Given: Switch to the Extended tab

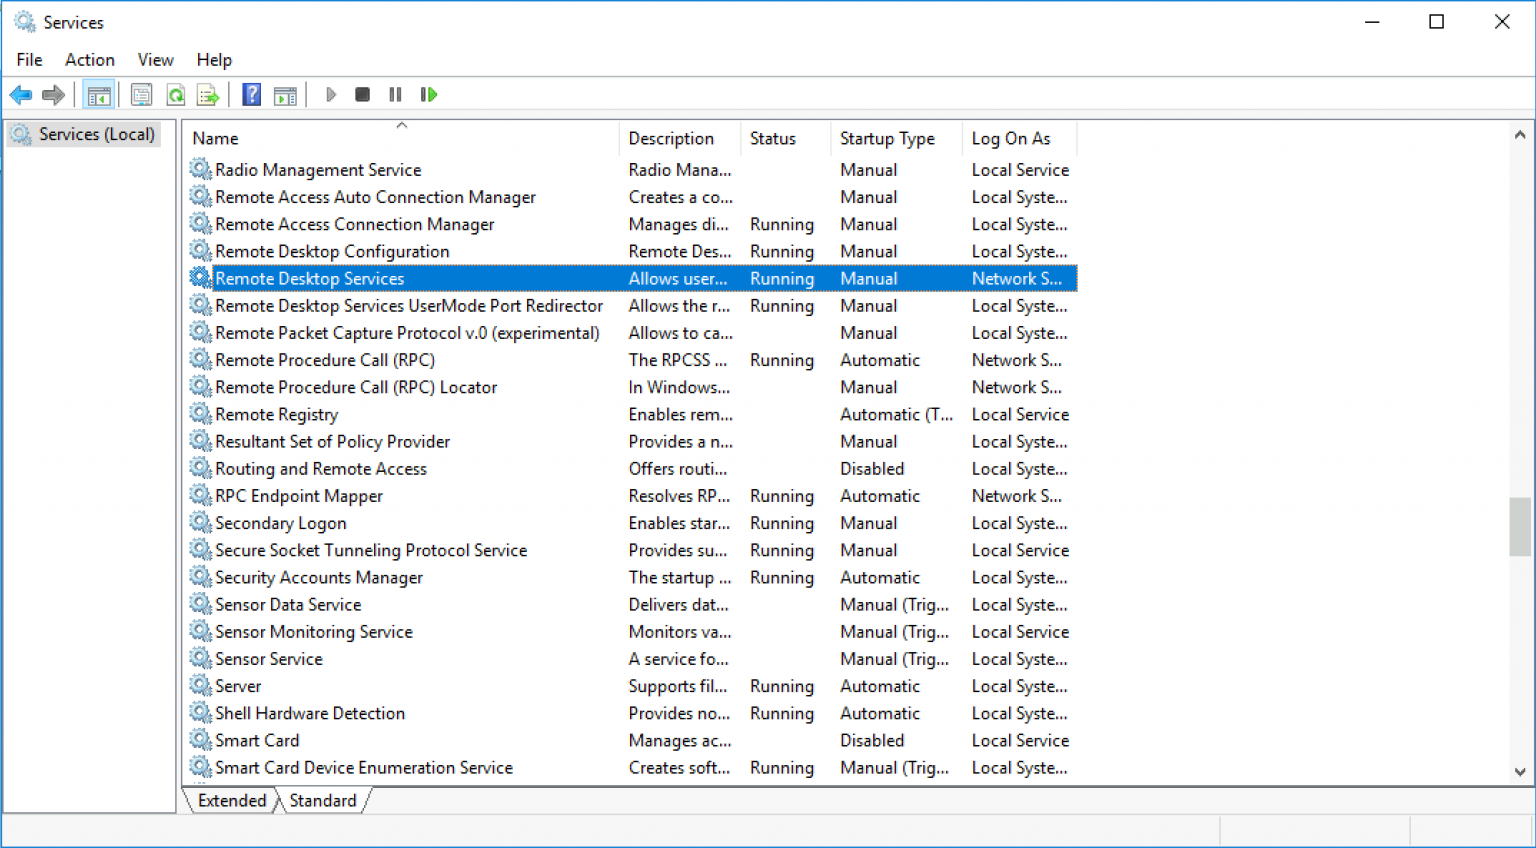Looking at the screenshot, I should click(x=232, y=801).
